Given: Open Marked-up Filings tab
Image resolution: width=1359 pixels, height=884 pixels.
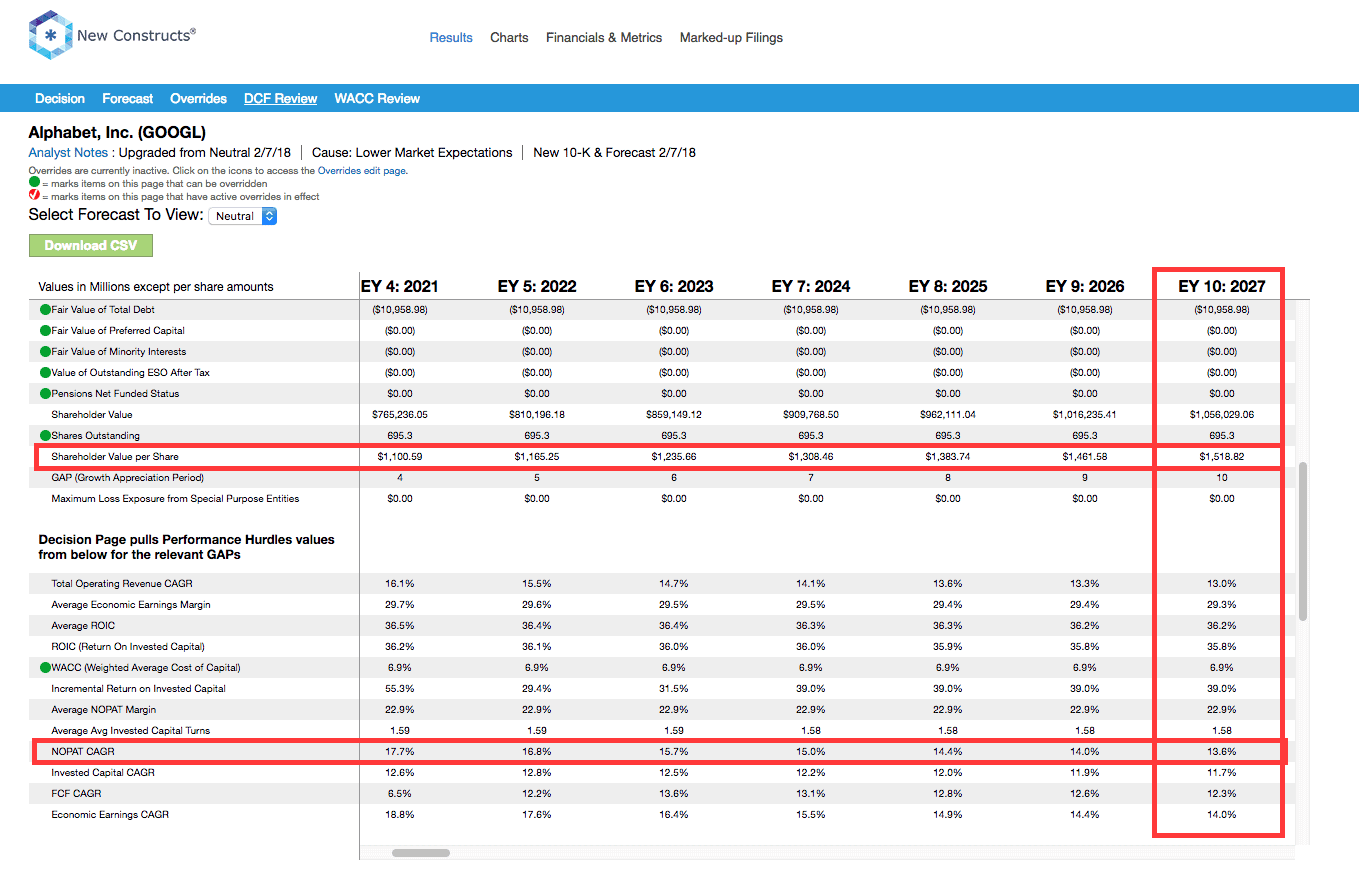Looking at the screenshot, I should point(731,38).
